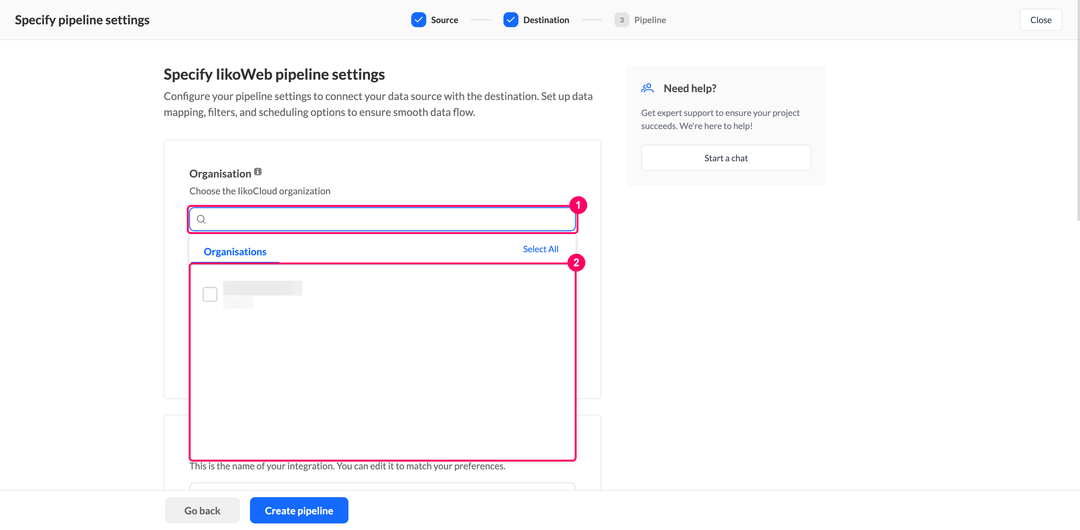Click the 'Specify likoWeb pipeline settings' heading
Viewport: 1080px width, 530px height.
click(274, 74)
